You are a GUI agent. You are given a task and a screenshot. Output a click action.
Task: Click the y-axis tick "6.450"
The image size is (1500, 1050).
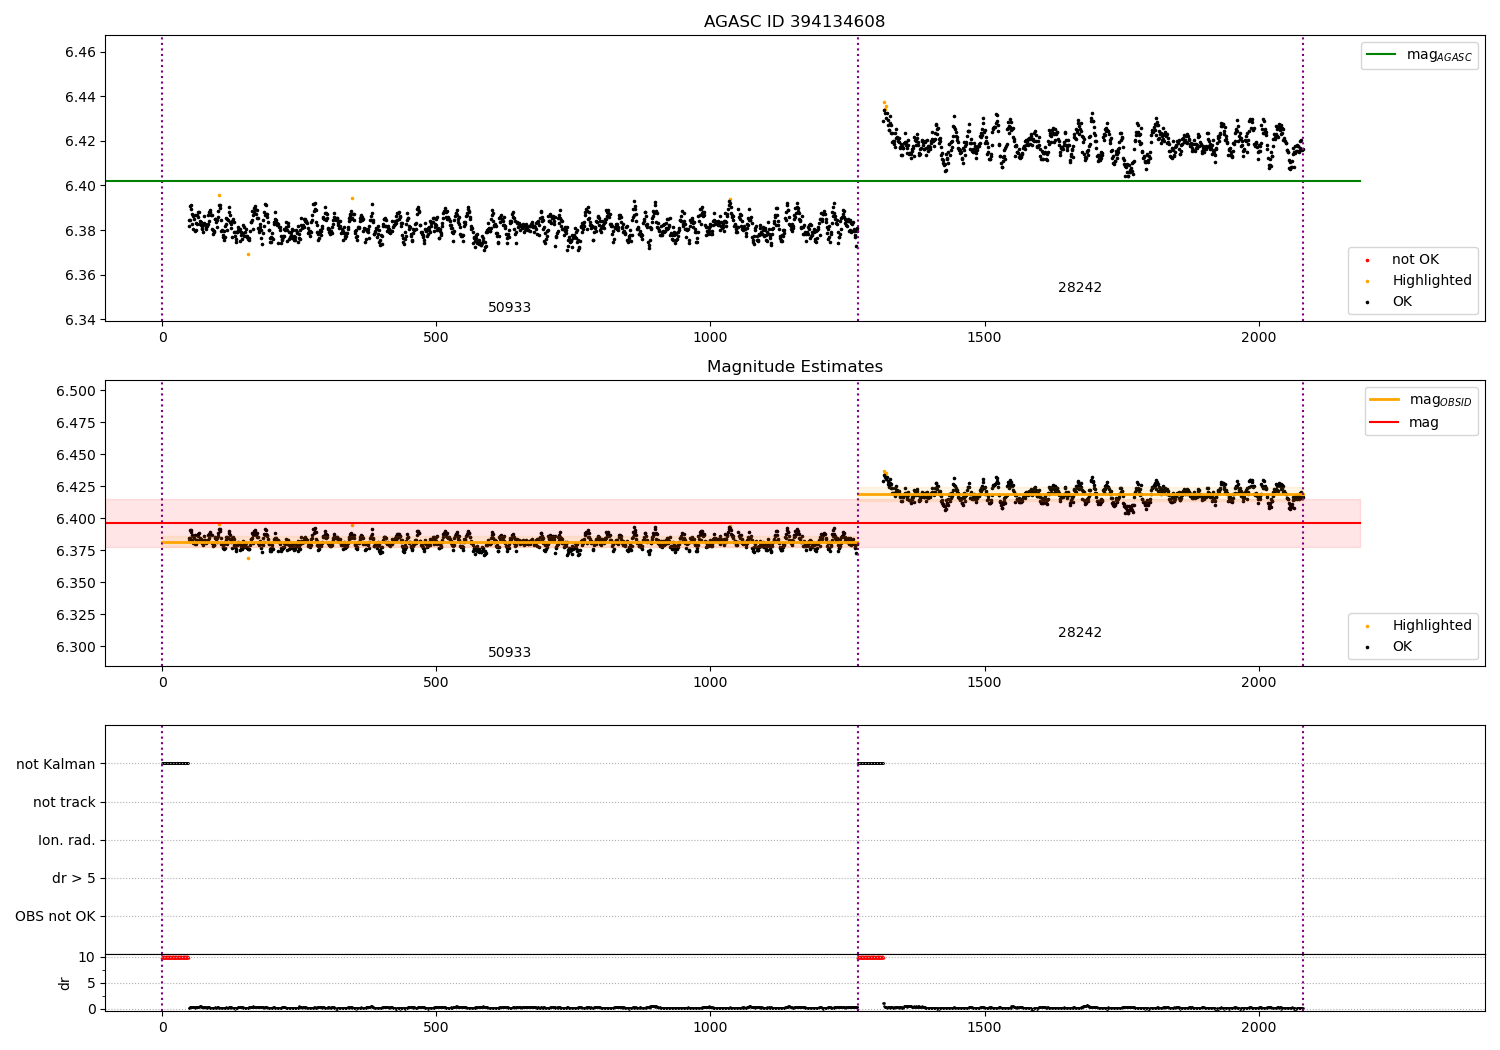coord(77,455)
